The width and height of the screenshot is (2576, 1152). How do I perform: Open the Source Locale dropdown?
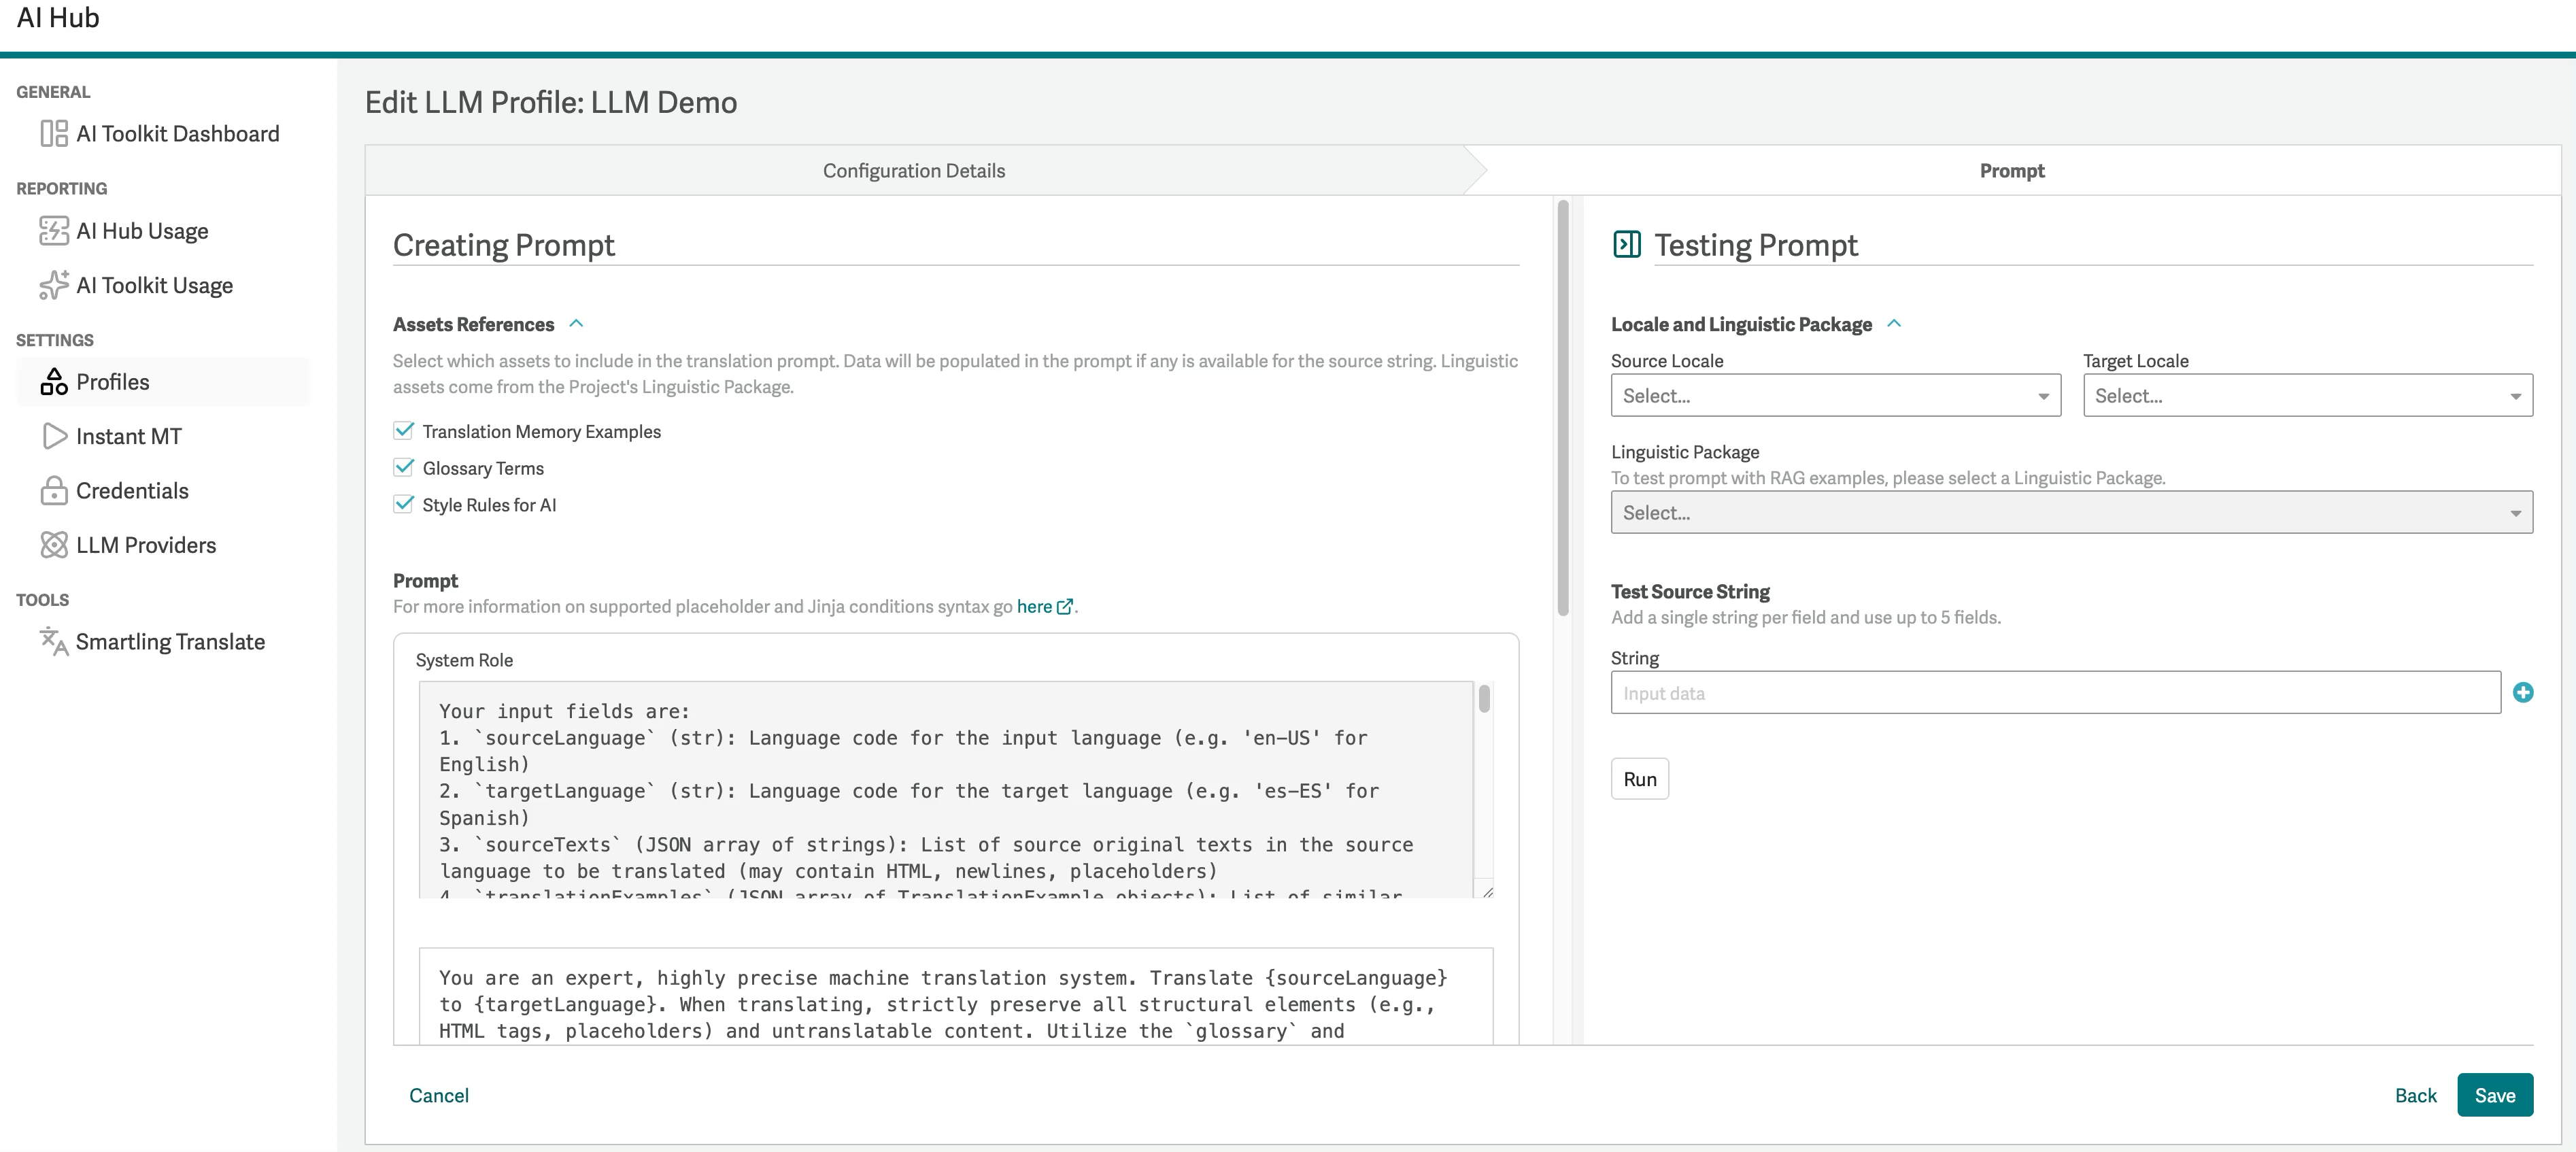(1836, 396)
